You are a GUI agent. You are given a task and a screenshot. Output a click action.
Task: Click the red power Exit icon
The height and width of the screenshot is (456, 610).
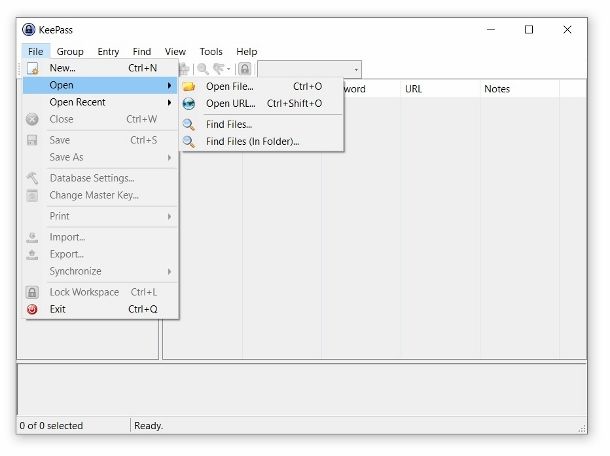[x=32, y=309]
